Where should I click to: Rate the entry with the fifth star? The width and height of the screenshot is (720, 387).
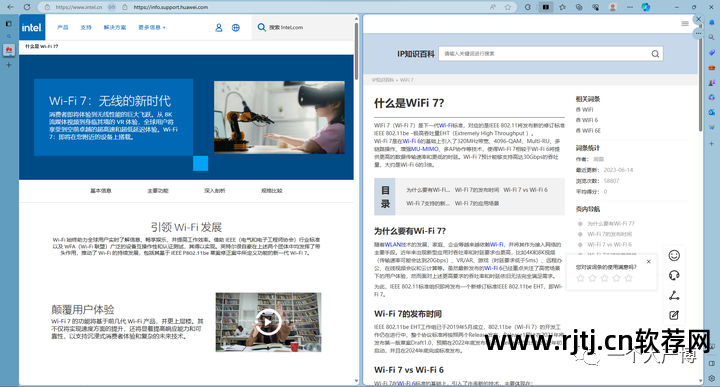tap(629, 278)
